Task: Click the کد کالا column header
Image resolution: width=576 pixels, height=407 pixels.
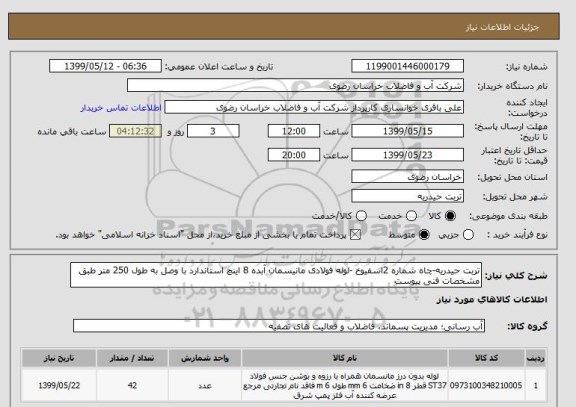Action: (x=486, y=358)
